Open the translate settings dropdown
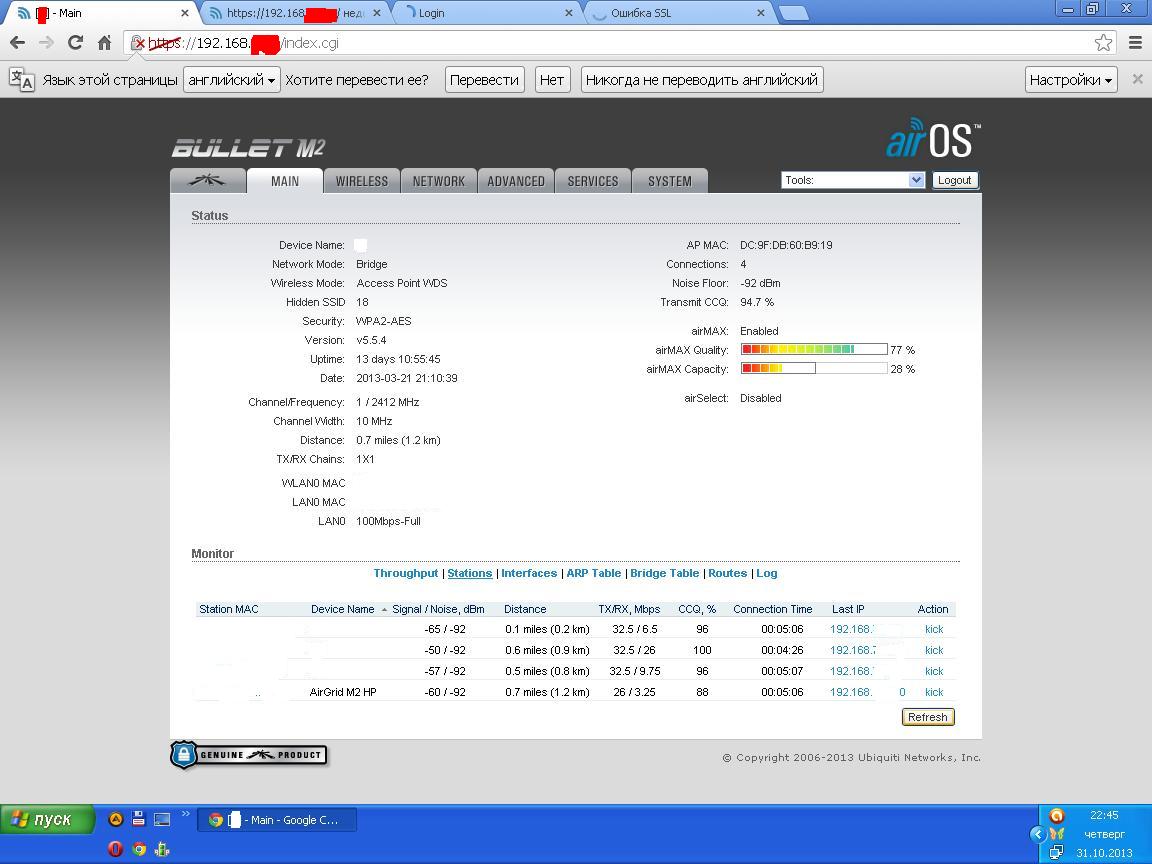1152x864 pixels. tap(1070, 80)
